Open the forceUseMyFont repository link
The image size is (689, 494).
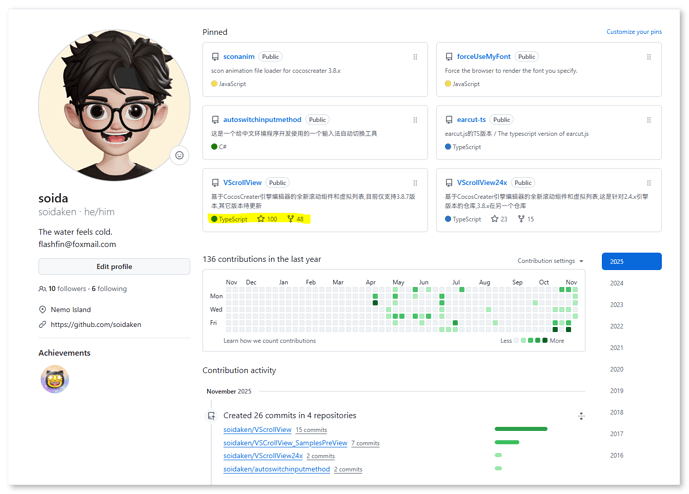tap(483, 57)
